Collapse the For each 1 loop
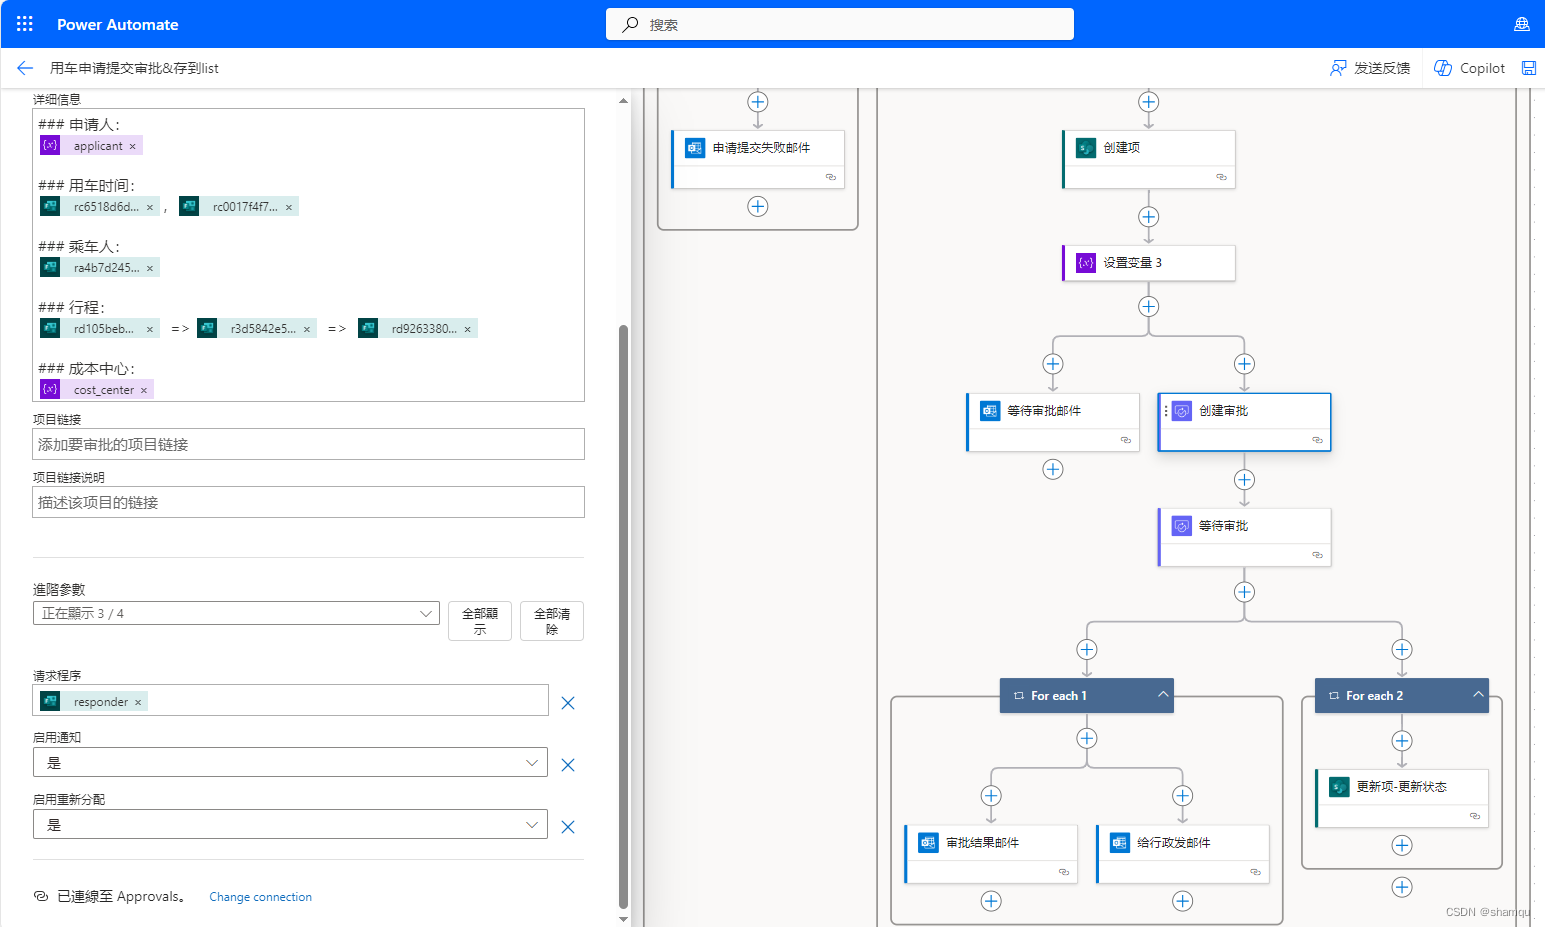The width and height of the screenshot is (1545, 927). point(1163,692)
